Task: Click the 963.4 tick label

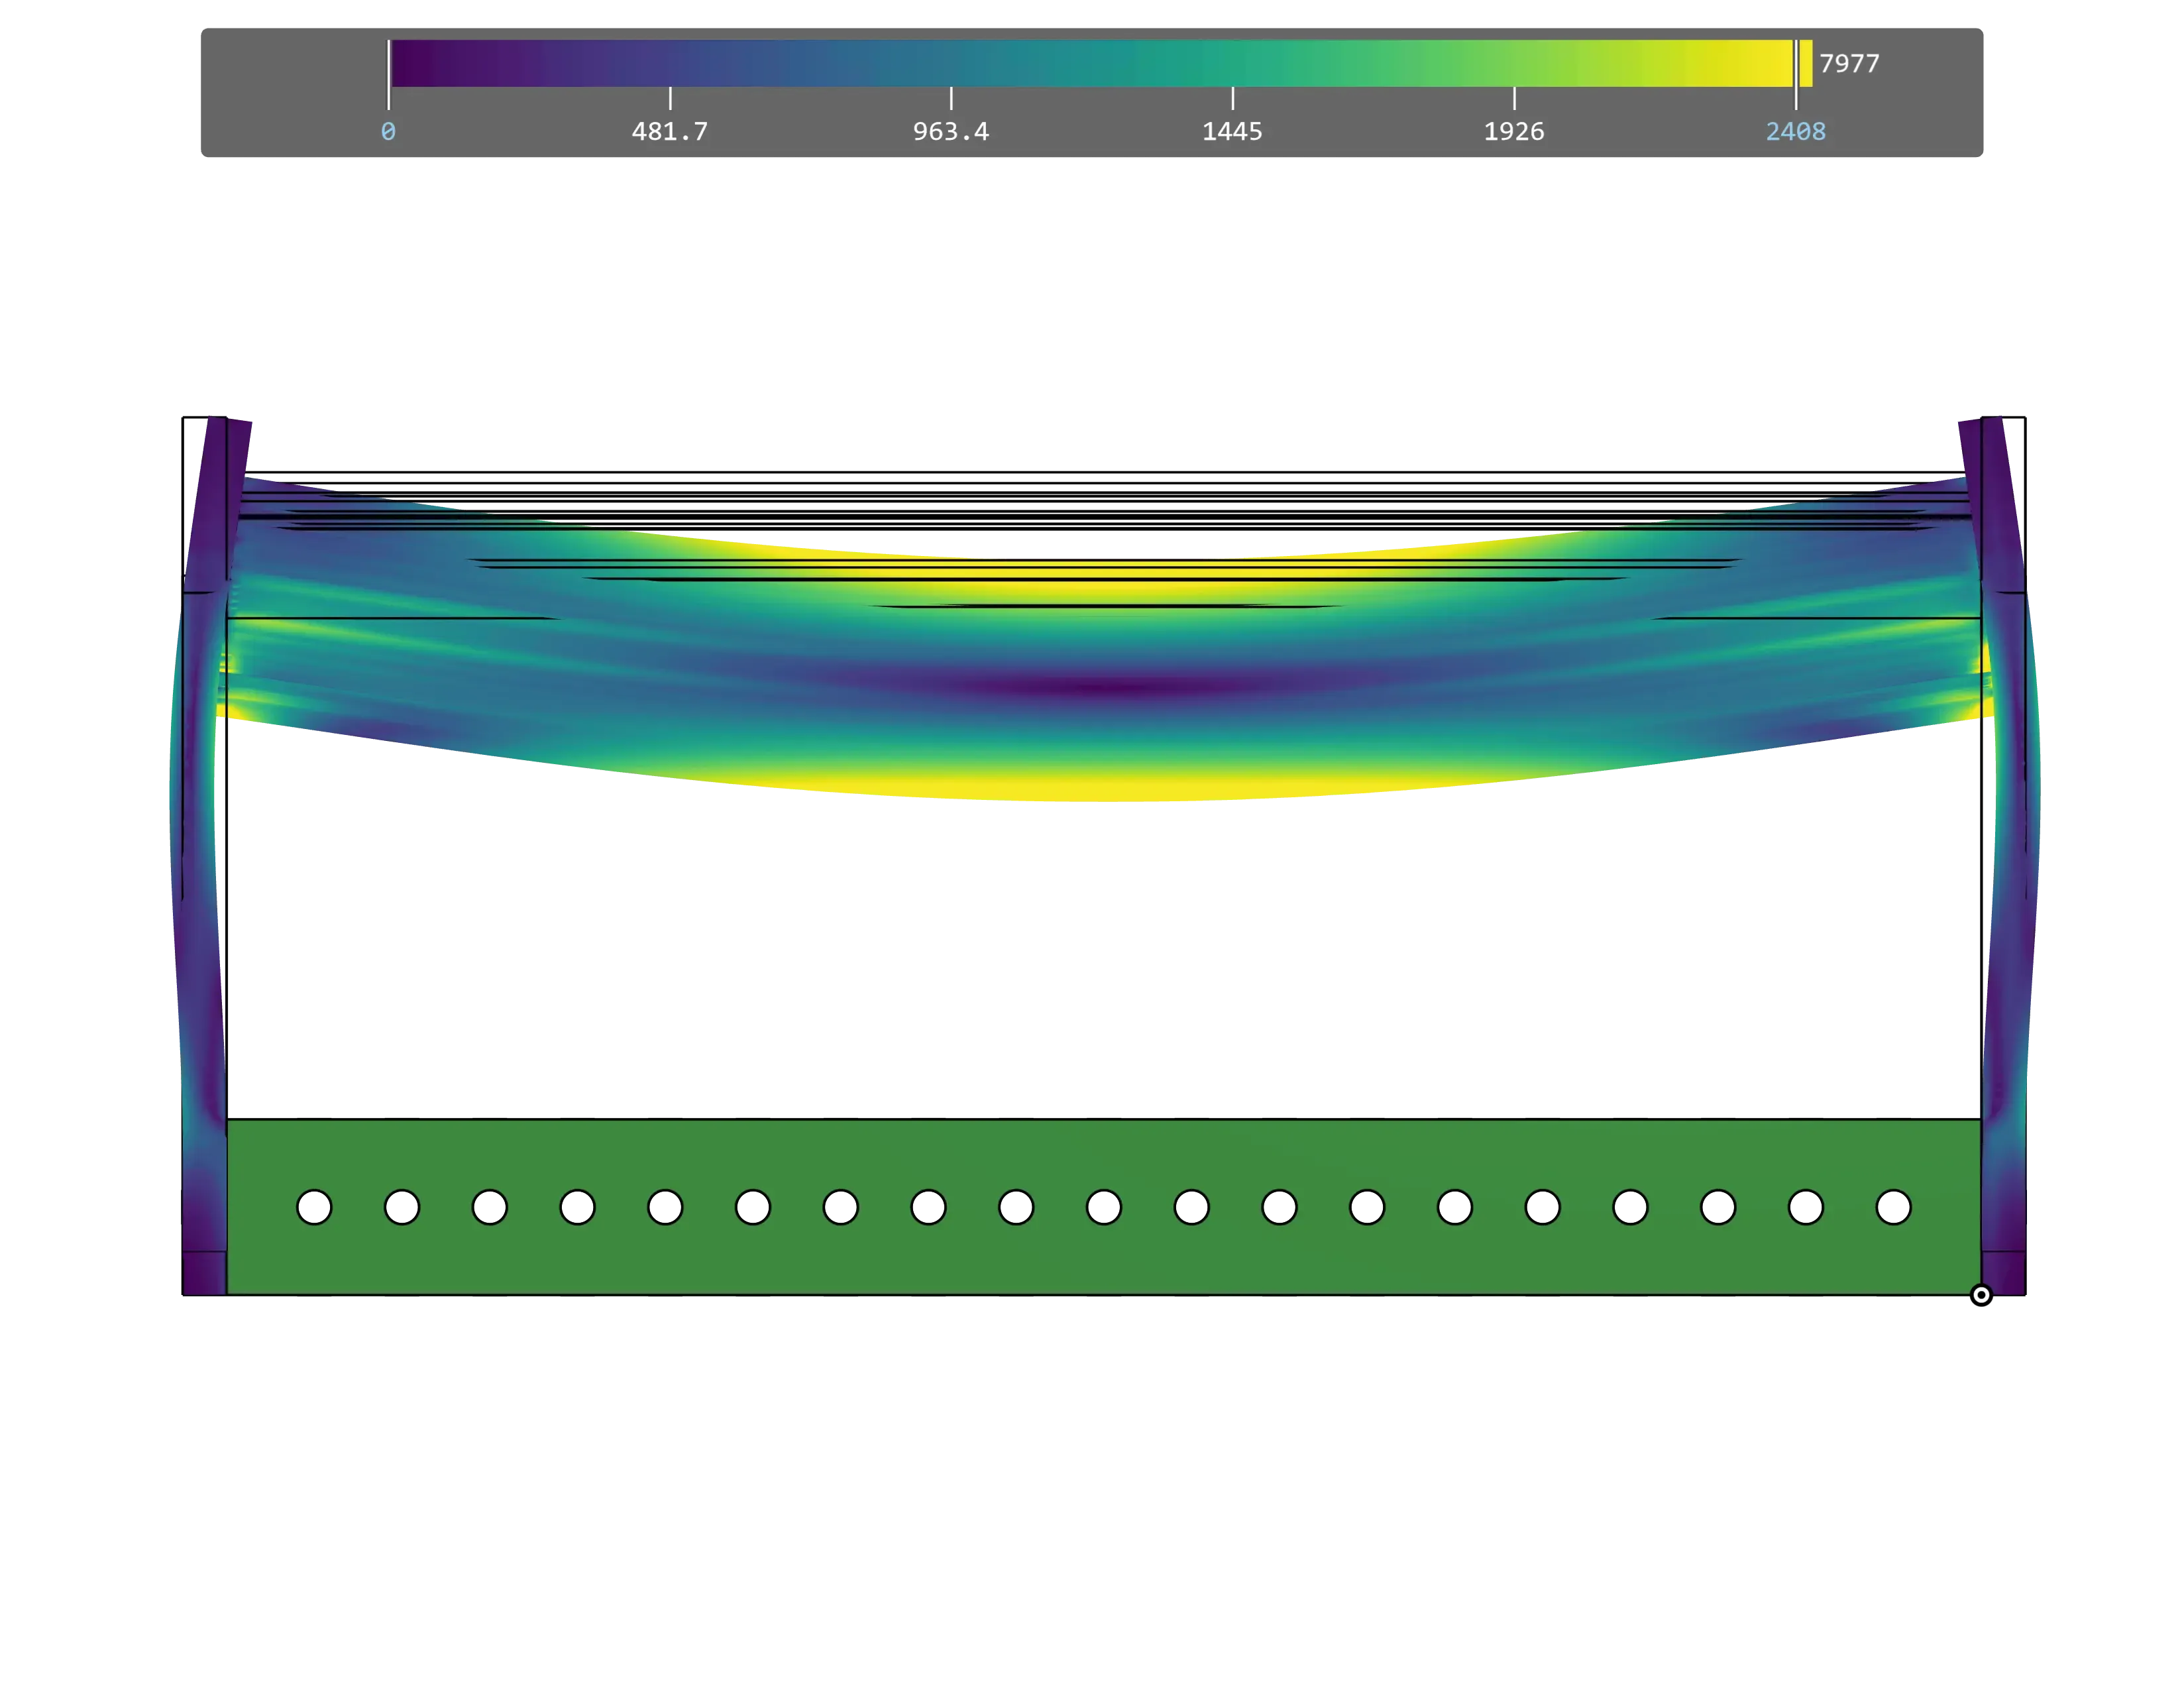Action: (x=950, y=132)
